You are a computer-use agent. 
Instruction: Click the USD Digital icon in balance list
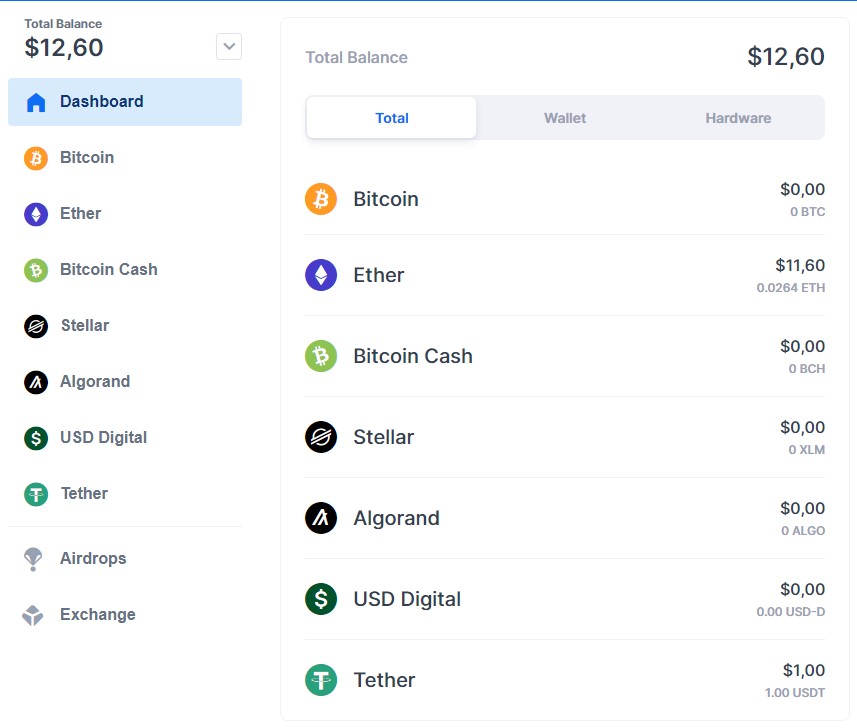click(x=321, y=599)
